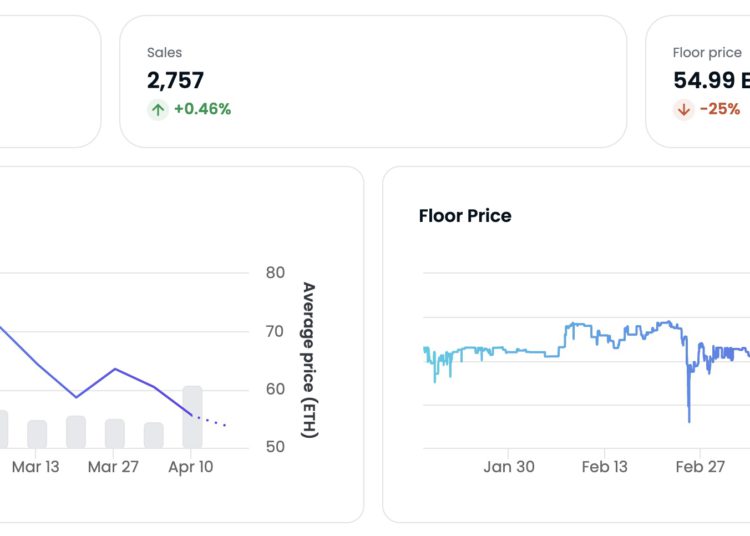Select the Sales value 2,757
Image resolution: width=750 pixels, height=536 pixels.
(x=176, y=80)
